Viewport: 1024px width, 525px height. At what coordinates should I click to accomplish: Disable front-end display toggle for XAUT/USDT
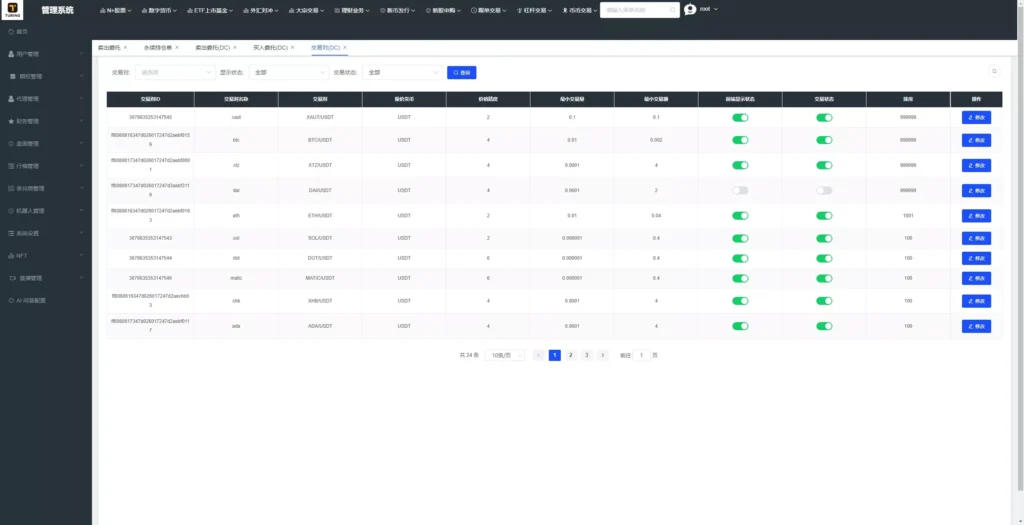(x=740, y=118)
